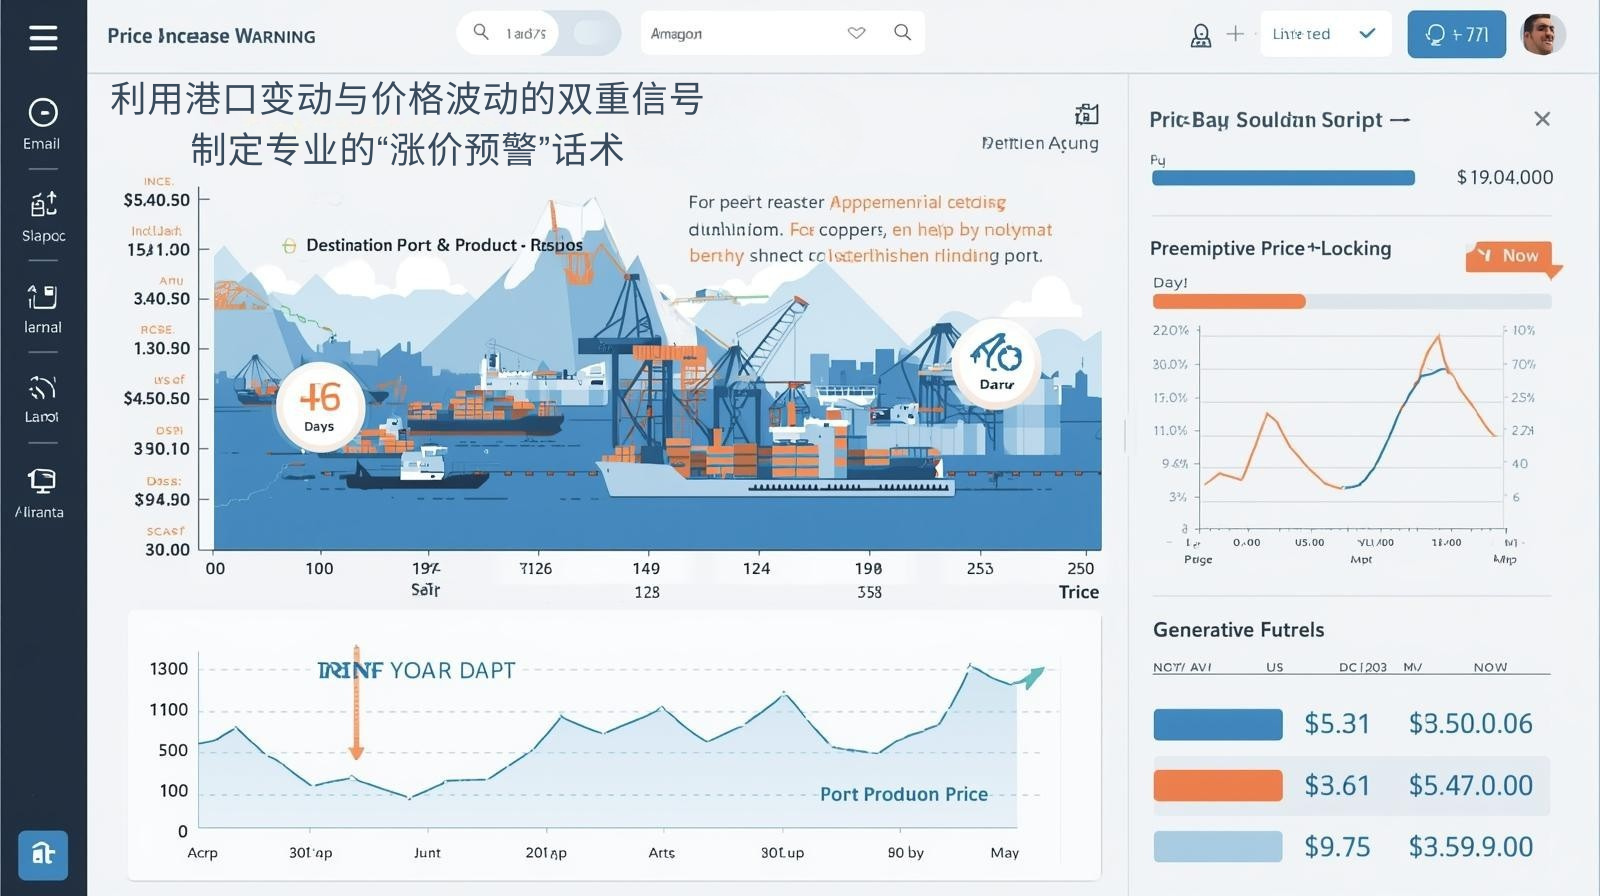The width and height of the screenshot is (1600, 896).
Task: Click the blue home button at sidebar bottom
Action: tap(43, 854)
